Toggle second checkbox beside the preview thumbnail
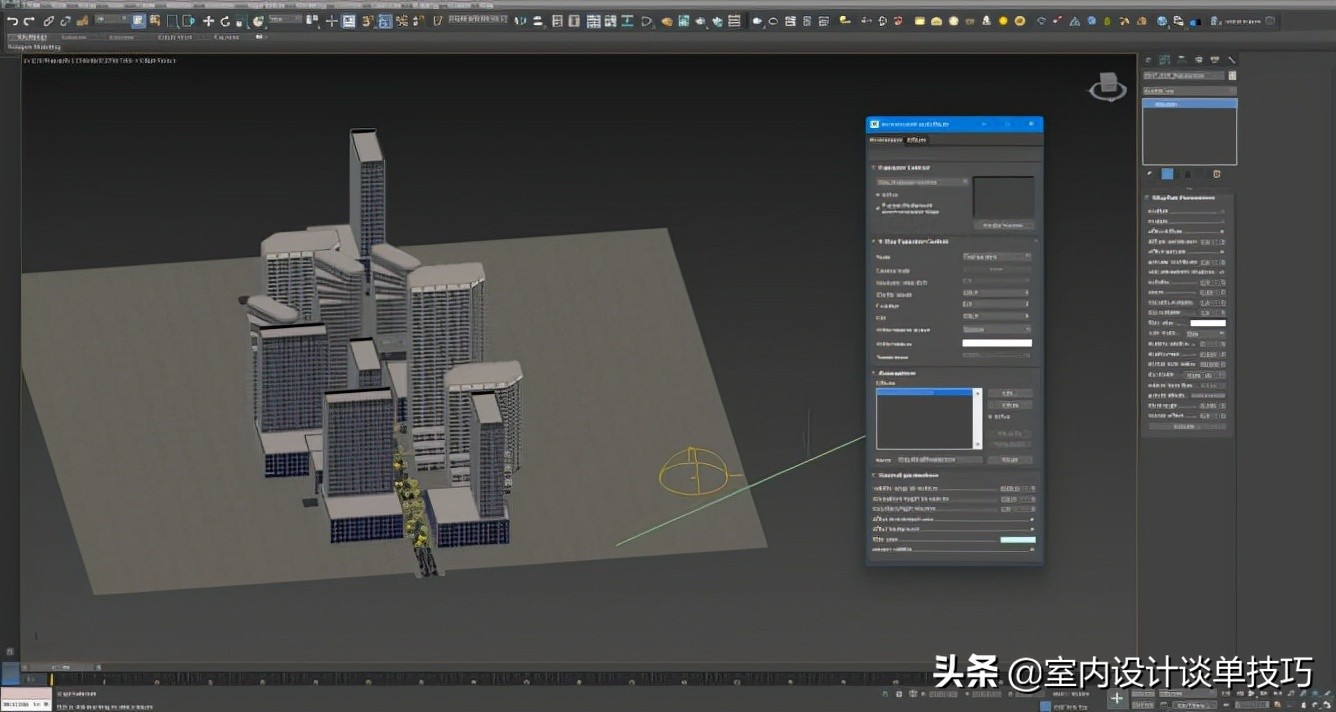Screen dimensions: 1336x712 [879, 207]
